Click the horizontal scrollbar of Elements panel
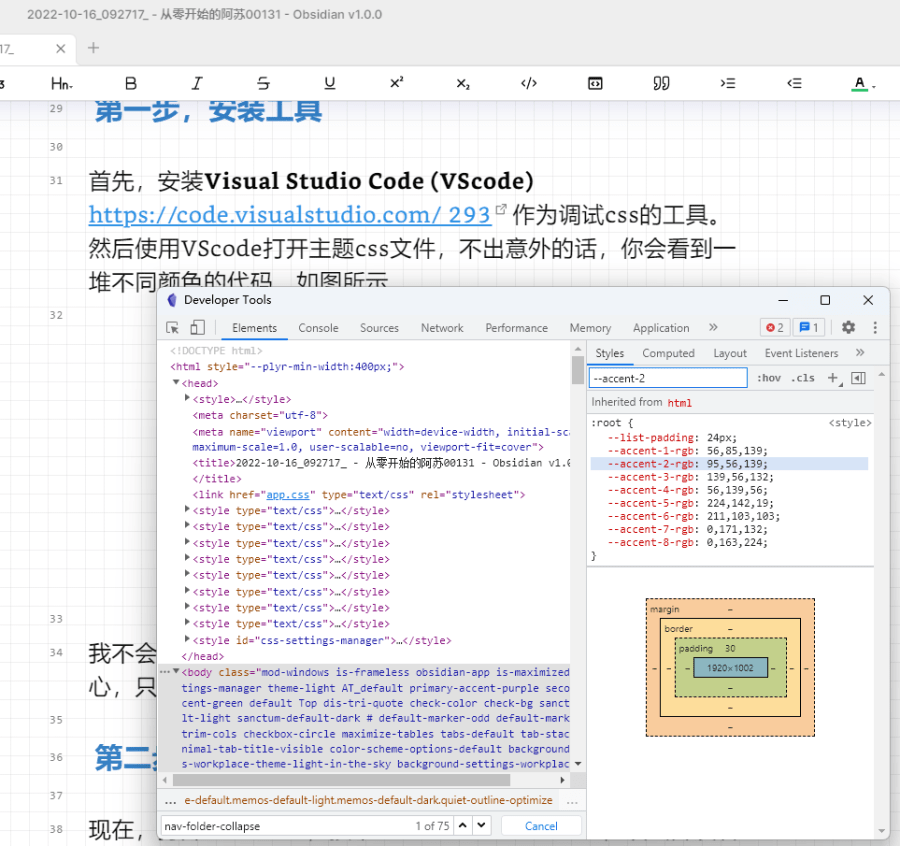Viewport: 900px width, 846px height. point(342,780)
